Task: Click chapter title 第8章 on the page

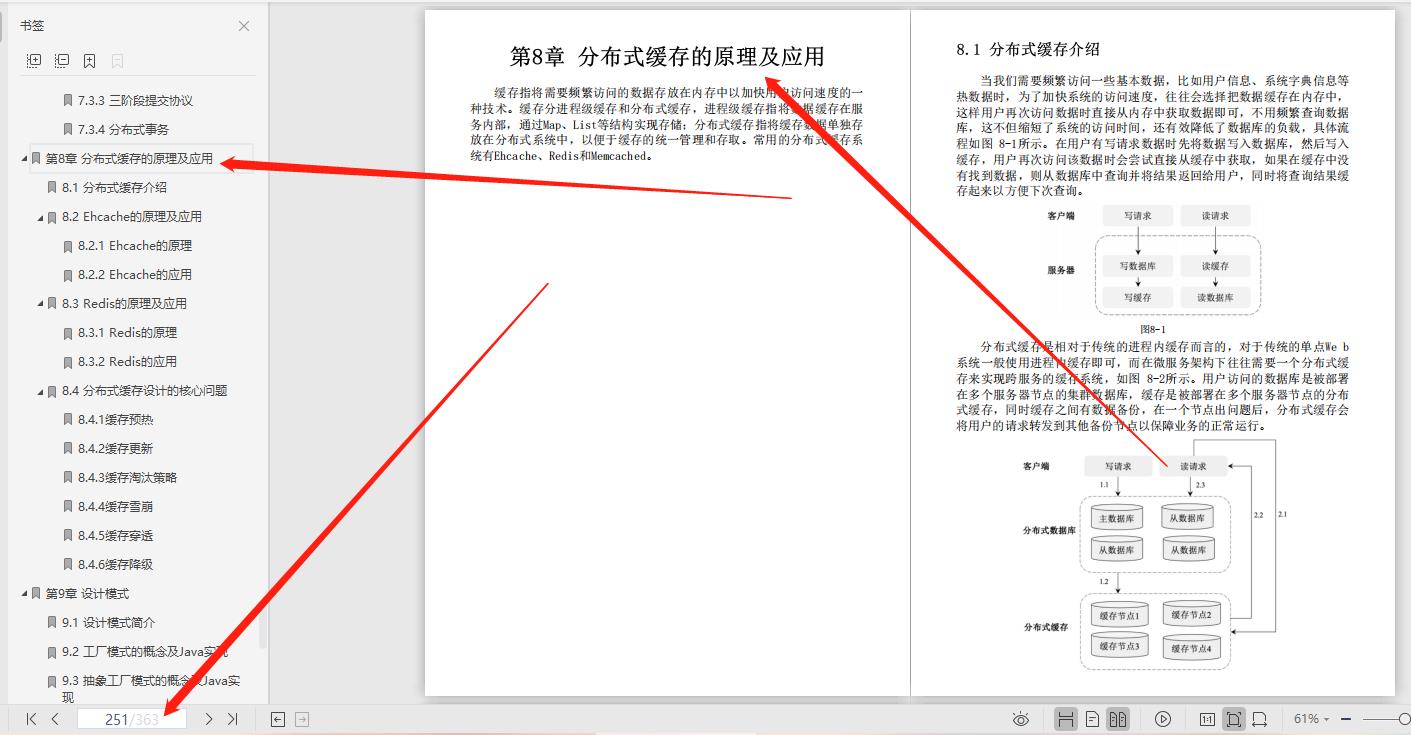Action: pyautogui.click(x=667, y=56)
